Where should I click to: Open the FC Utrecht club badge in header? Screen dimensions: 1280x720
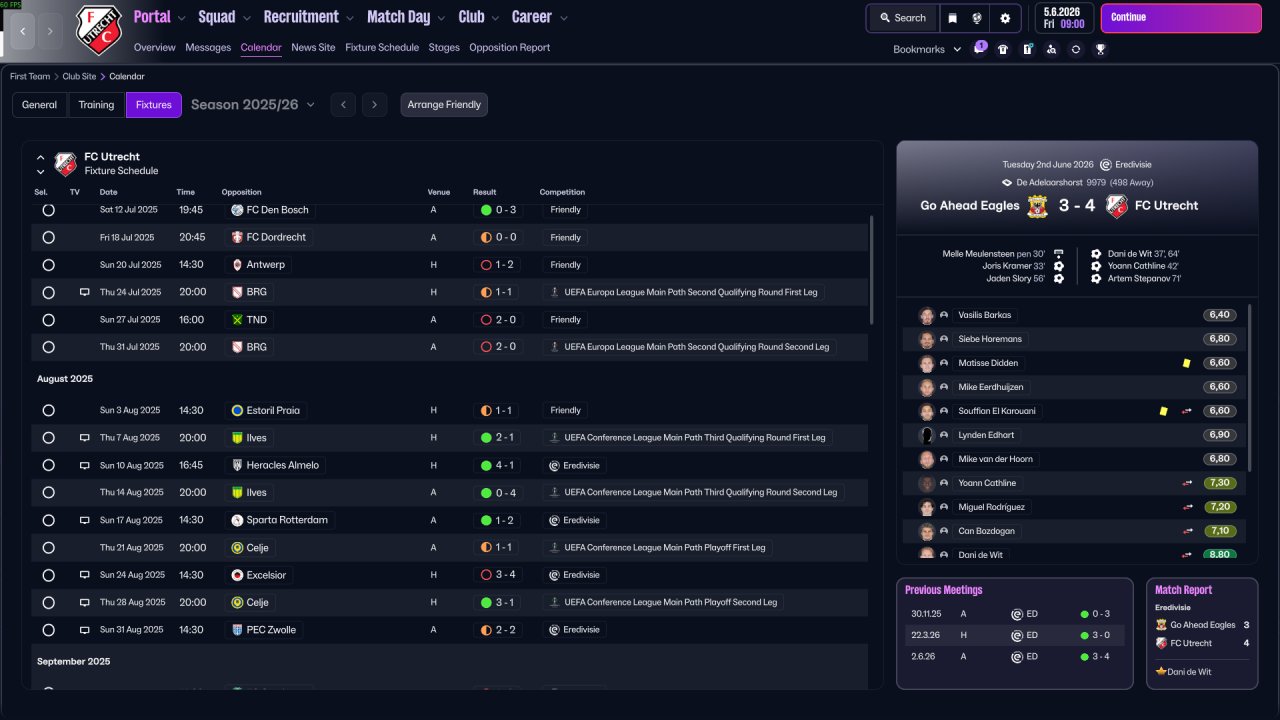click(99, 30)
